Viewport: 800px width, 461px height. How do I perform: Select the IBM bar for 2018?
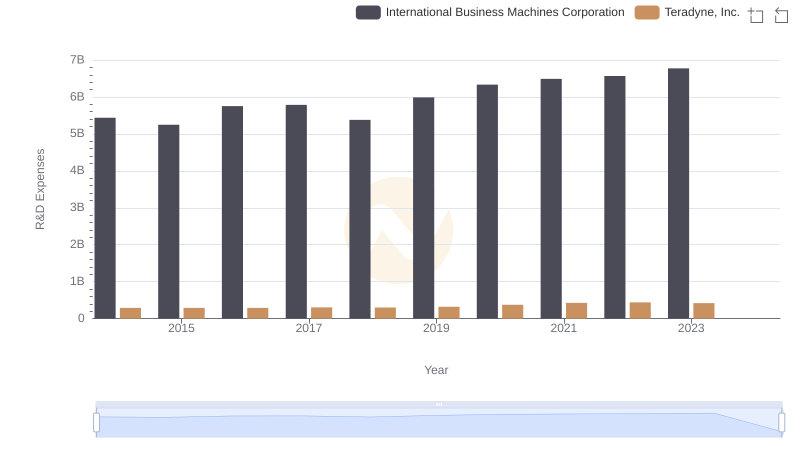[x=360, y=219]
